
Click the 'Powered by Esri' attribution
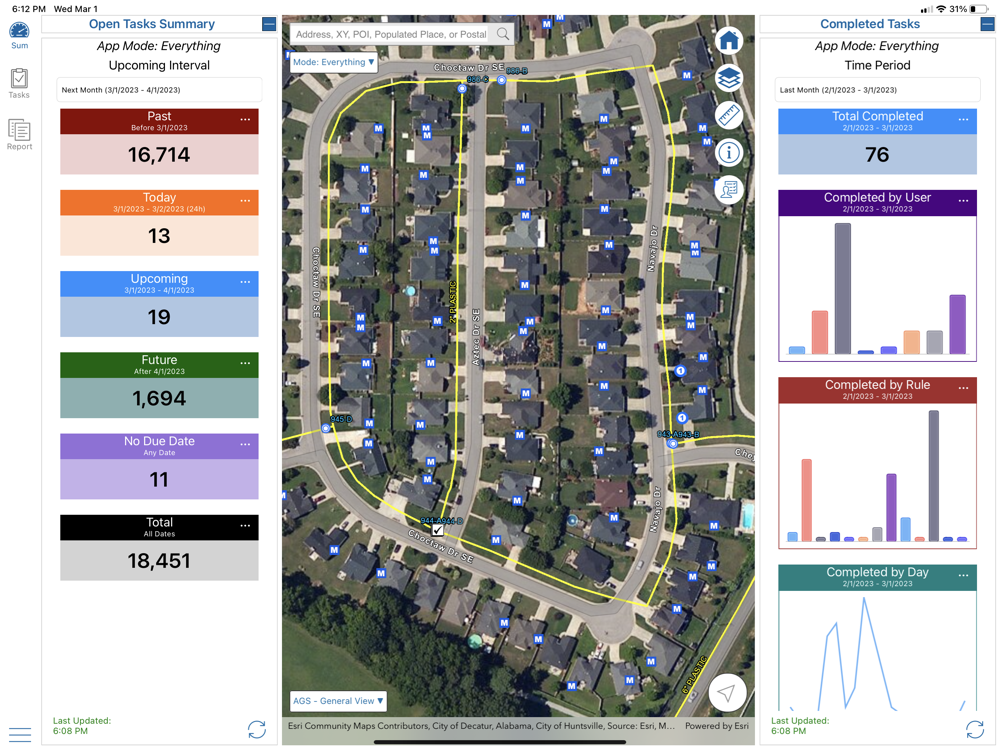click(x=717, y=726)
